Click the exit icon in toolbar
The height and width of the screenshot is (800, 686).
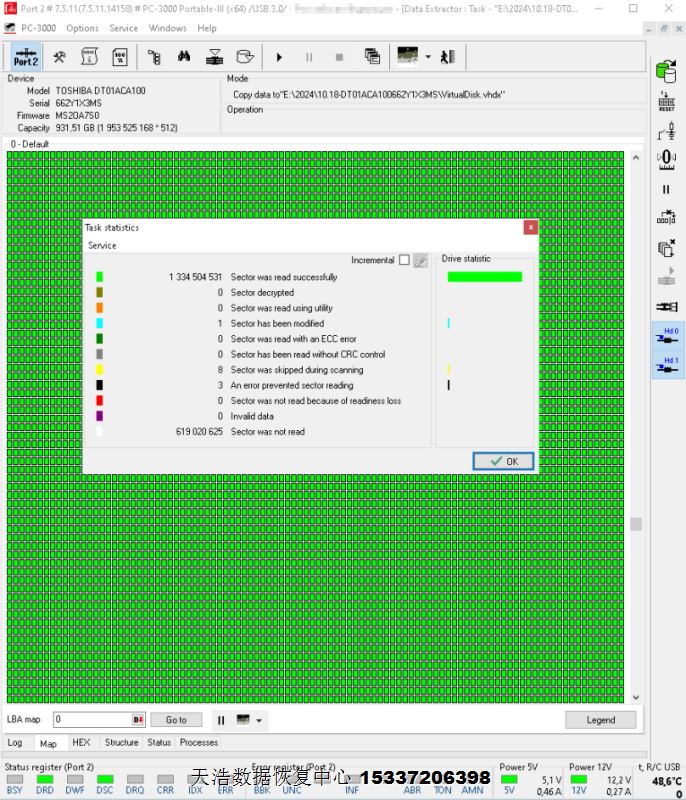(x=448, y=57)
